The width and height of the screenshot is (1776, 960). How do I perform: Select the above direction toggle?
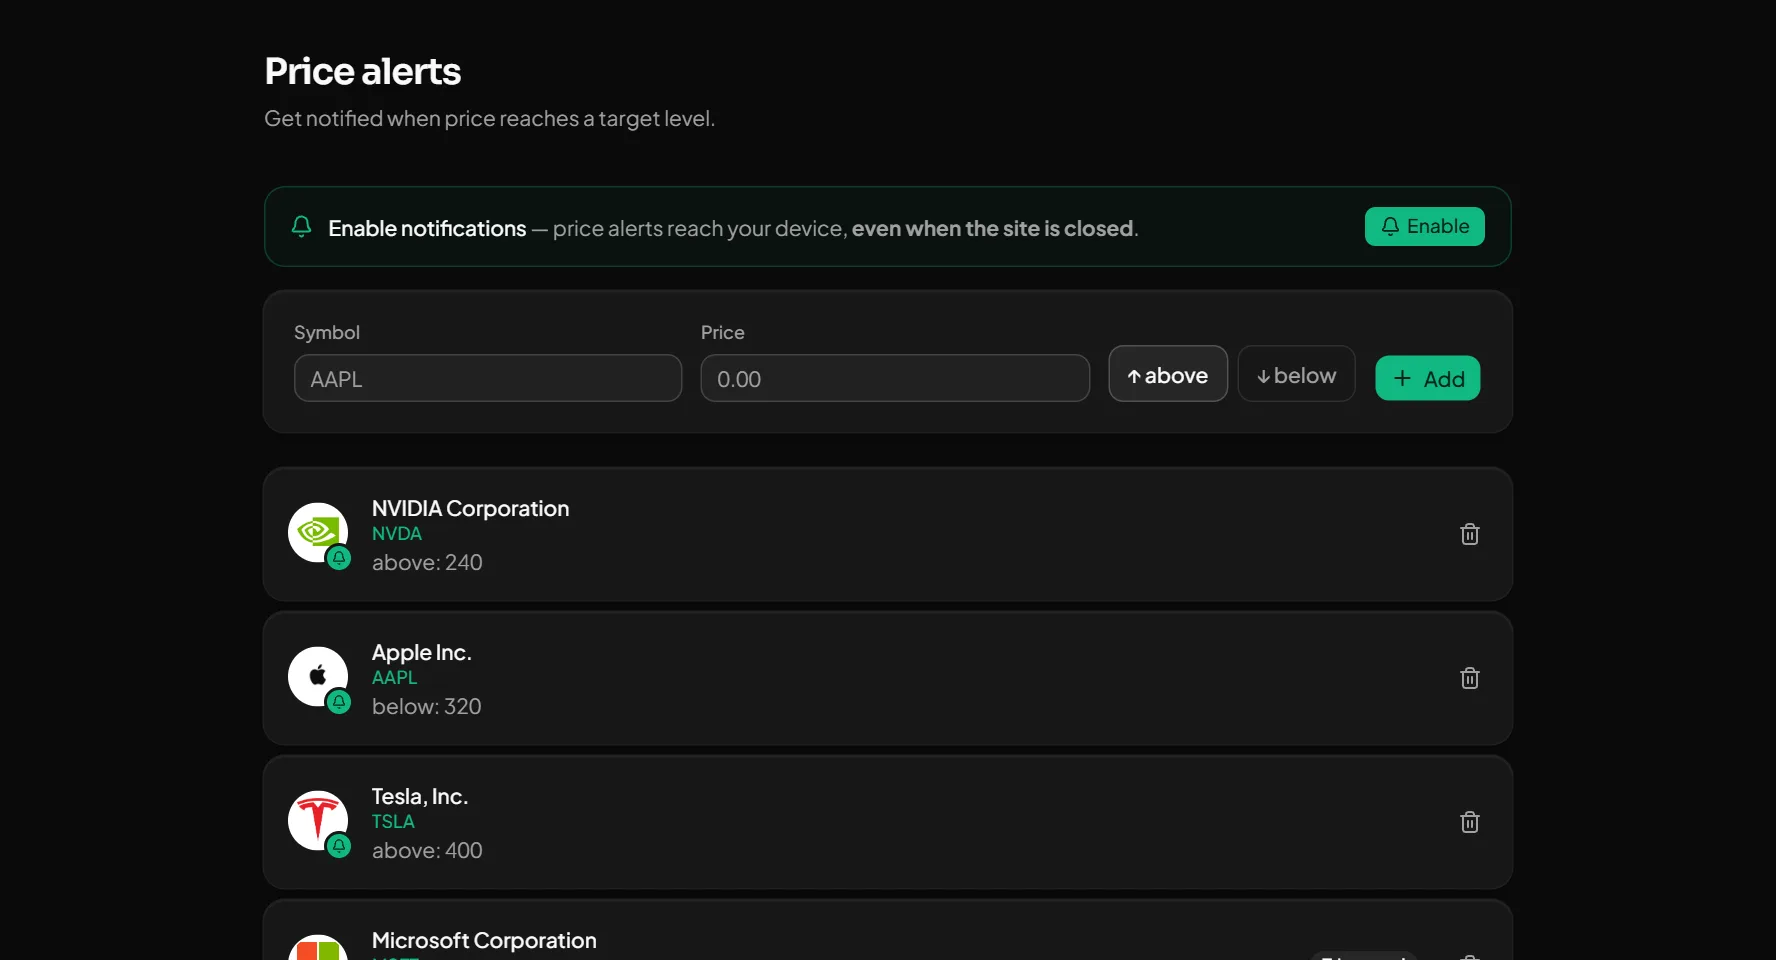1168,374
